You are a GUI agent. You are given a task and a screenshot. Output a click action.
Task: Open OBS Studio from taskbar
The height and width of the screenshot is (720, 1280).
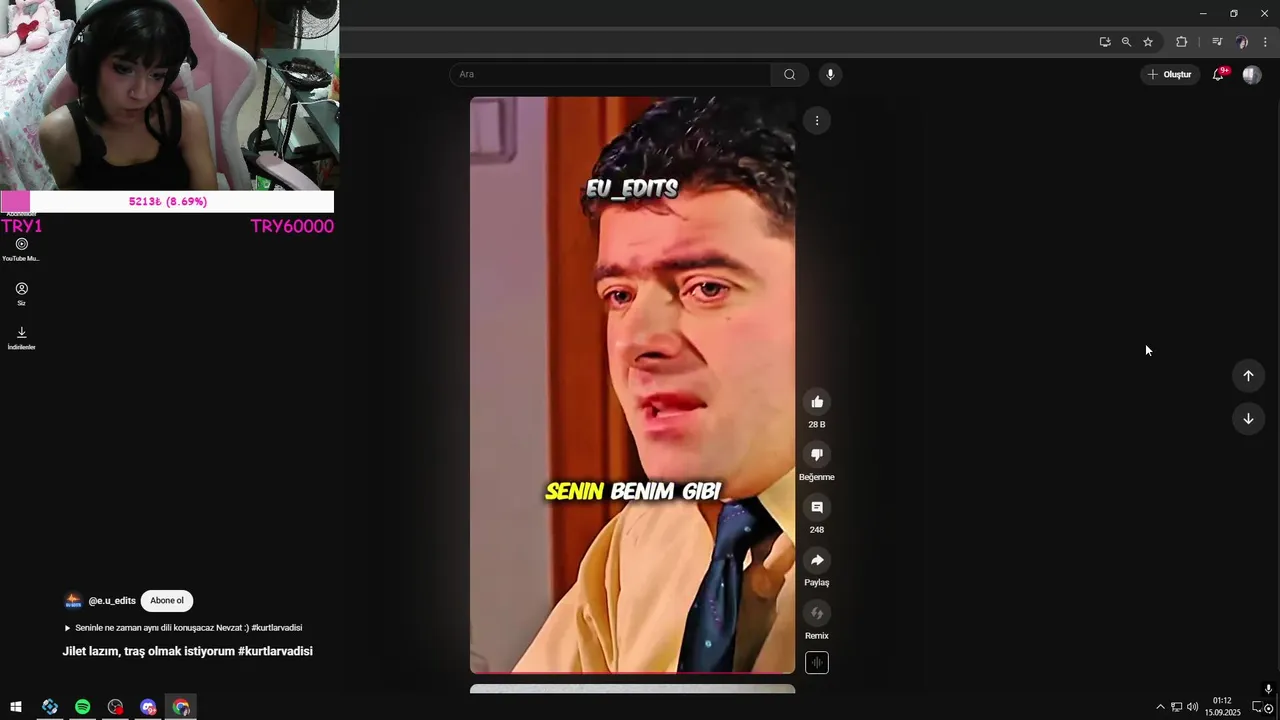pos(115,707)
